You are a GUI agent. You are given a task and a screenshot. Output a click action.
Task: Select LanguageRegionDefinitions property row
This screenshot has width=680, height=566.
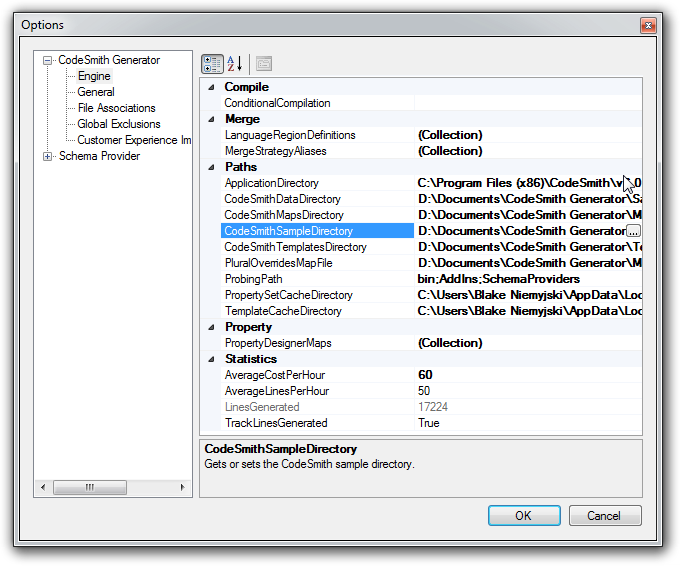[317, 135]
